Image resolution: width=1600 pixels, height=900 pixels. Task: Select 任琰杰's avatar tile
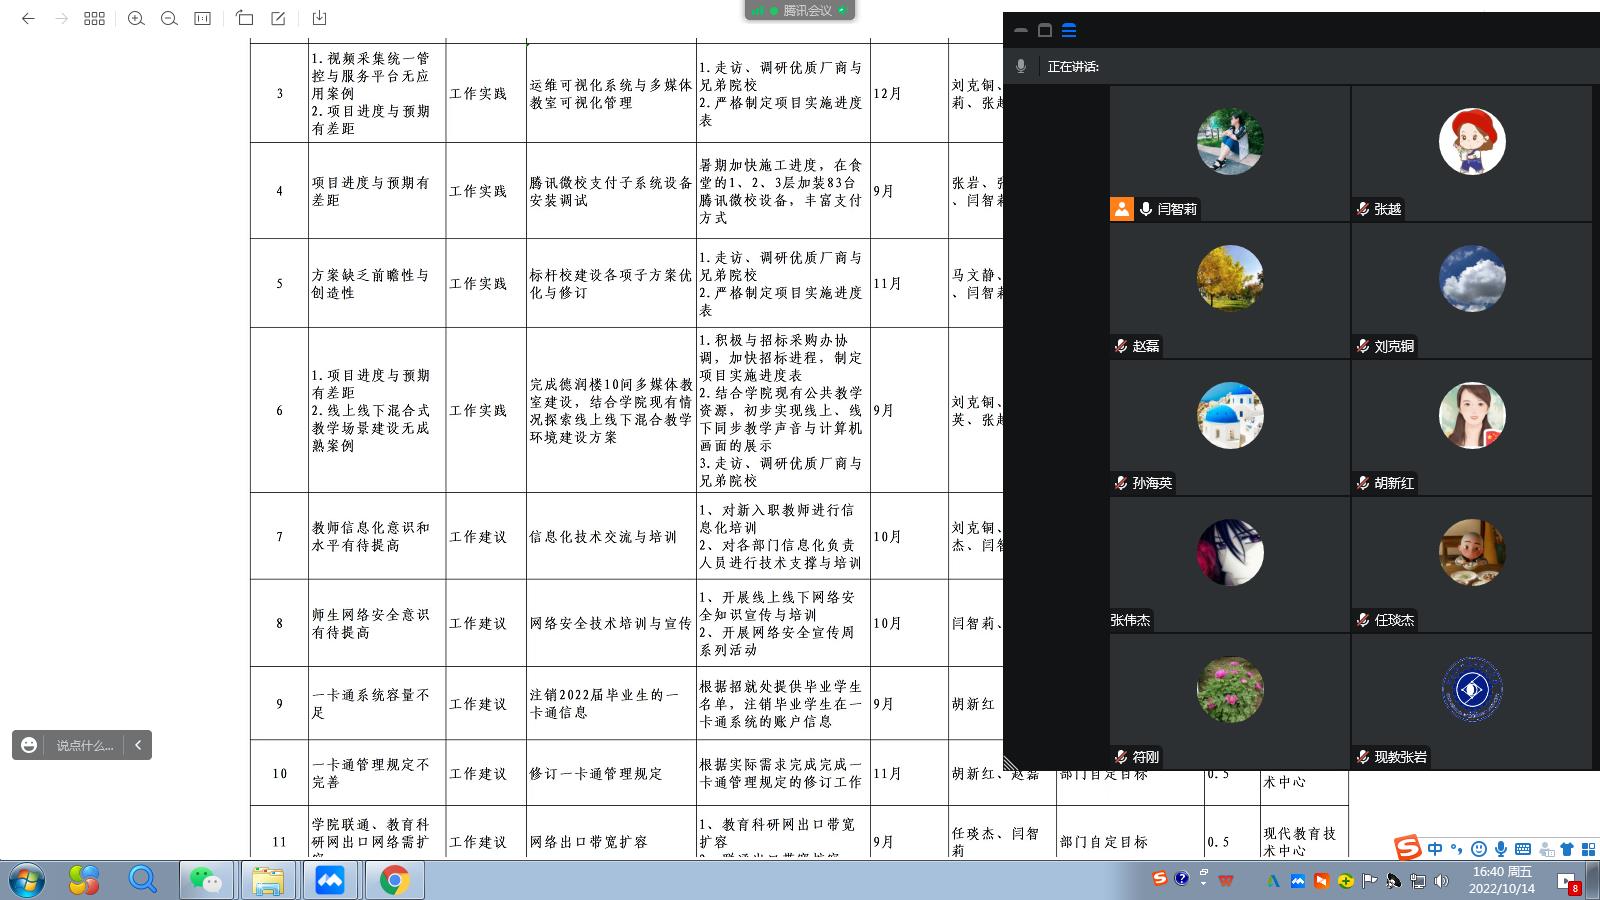1472,552
